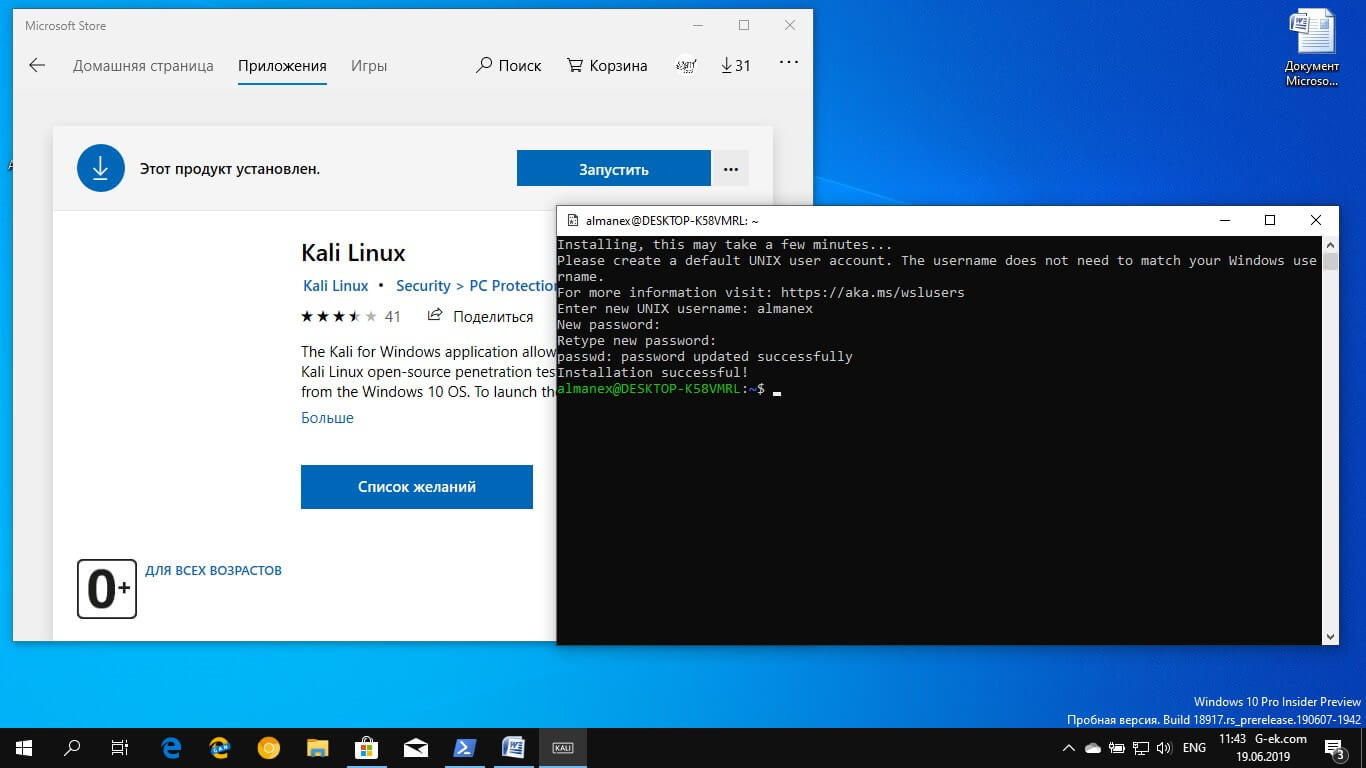This screenshot has height=768, width=1366.
Task: Click the 'Installation successful!' terminal line
Action: coord(653,372)
